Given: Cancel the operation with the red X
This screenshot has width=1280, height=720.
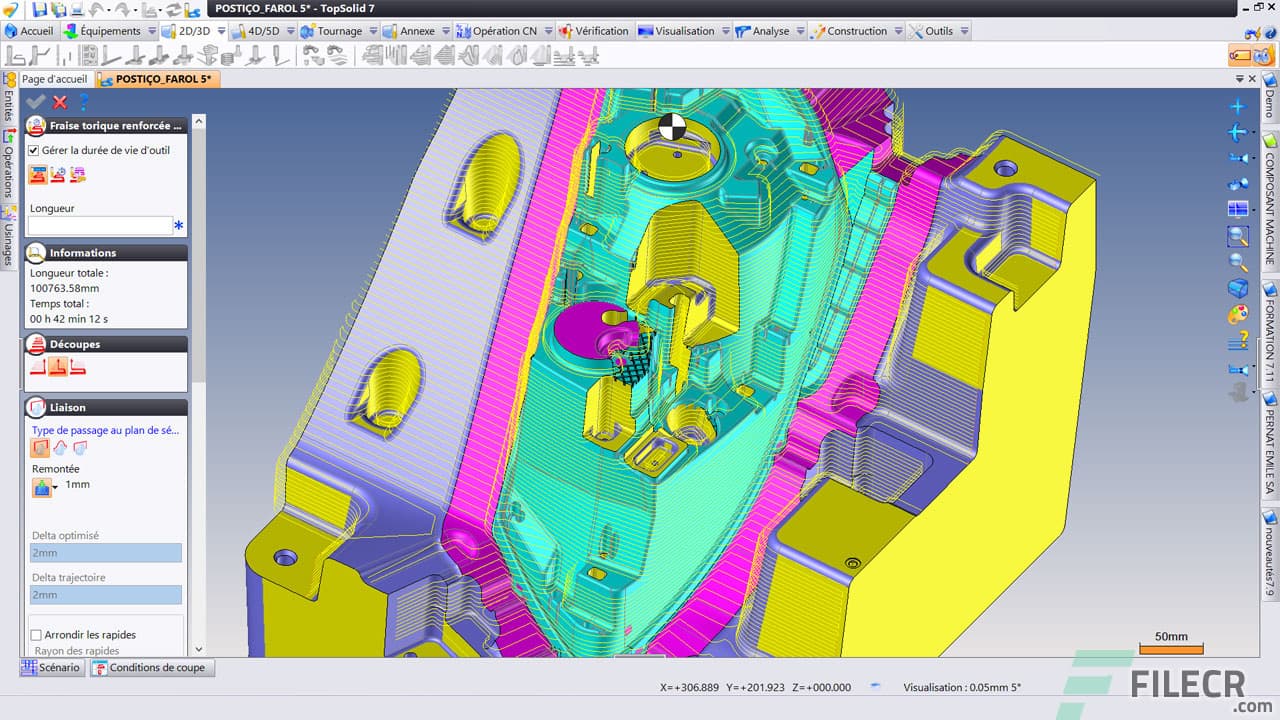Looking at the screenshot, I should pyautogui.click(x=60, y=102).
